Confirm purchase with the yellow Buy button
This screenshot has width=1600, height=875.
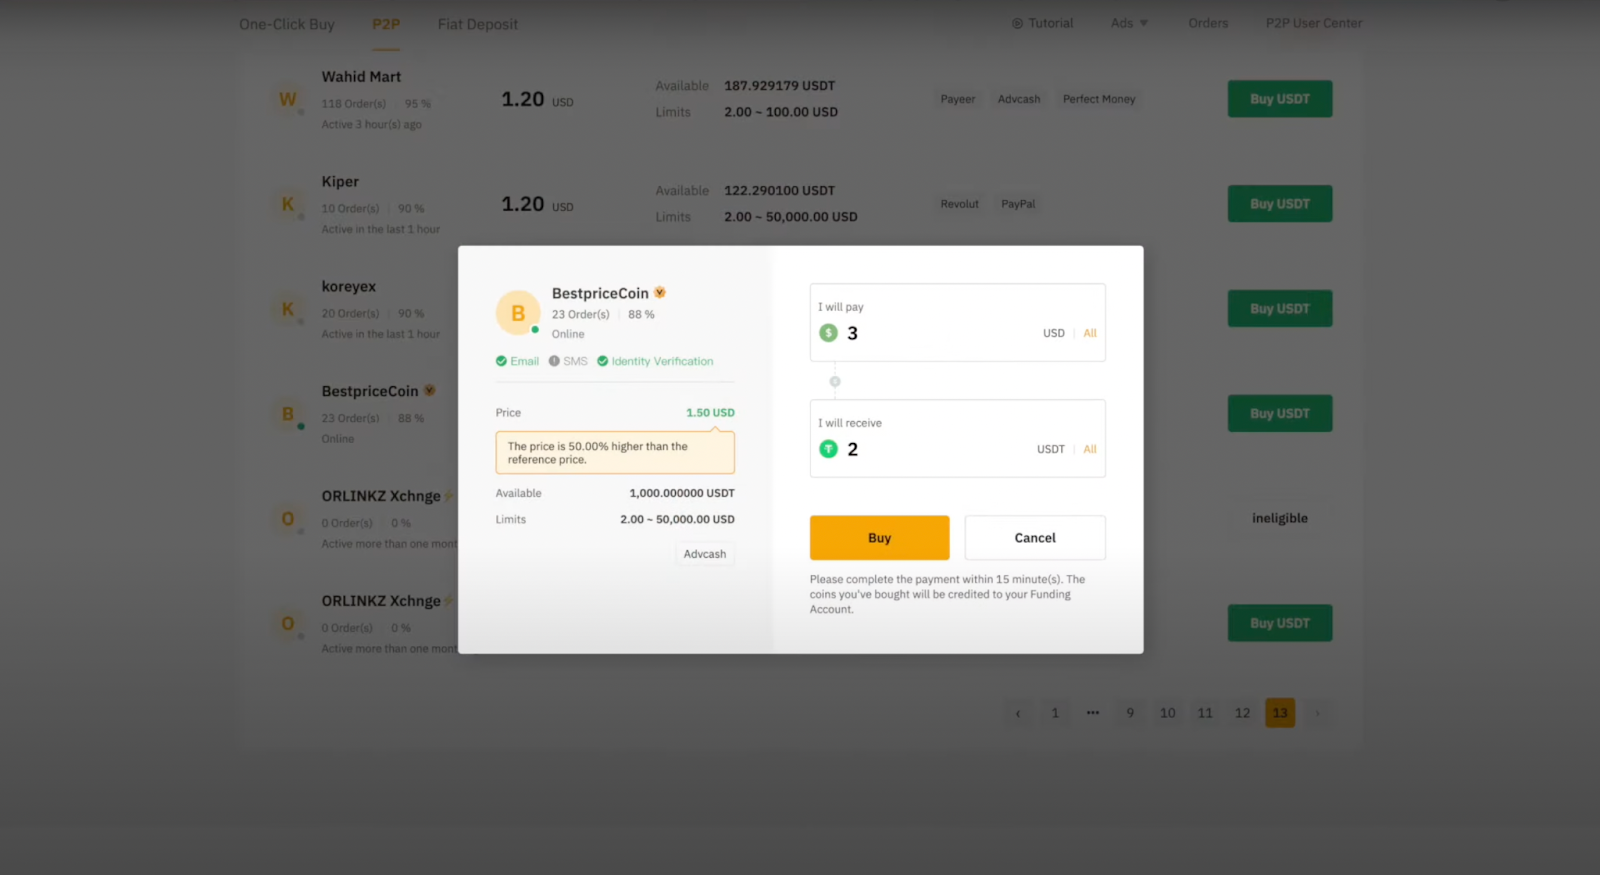coord(879,538)
